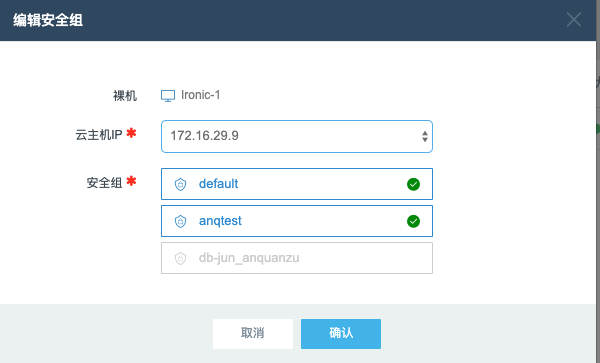This screenshot has height=363, width=600.
Task: Click the 云主机IP field label
Action: pyautogui.click(x=99, y=135)
